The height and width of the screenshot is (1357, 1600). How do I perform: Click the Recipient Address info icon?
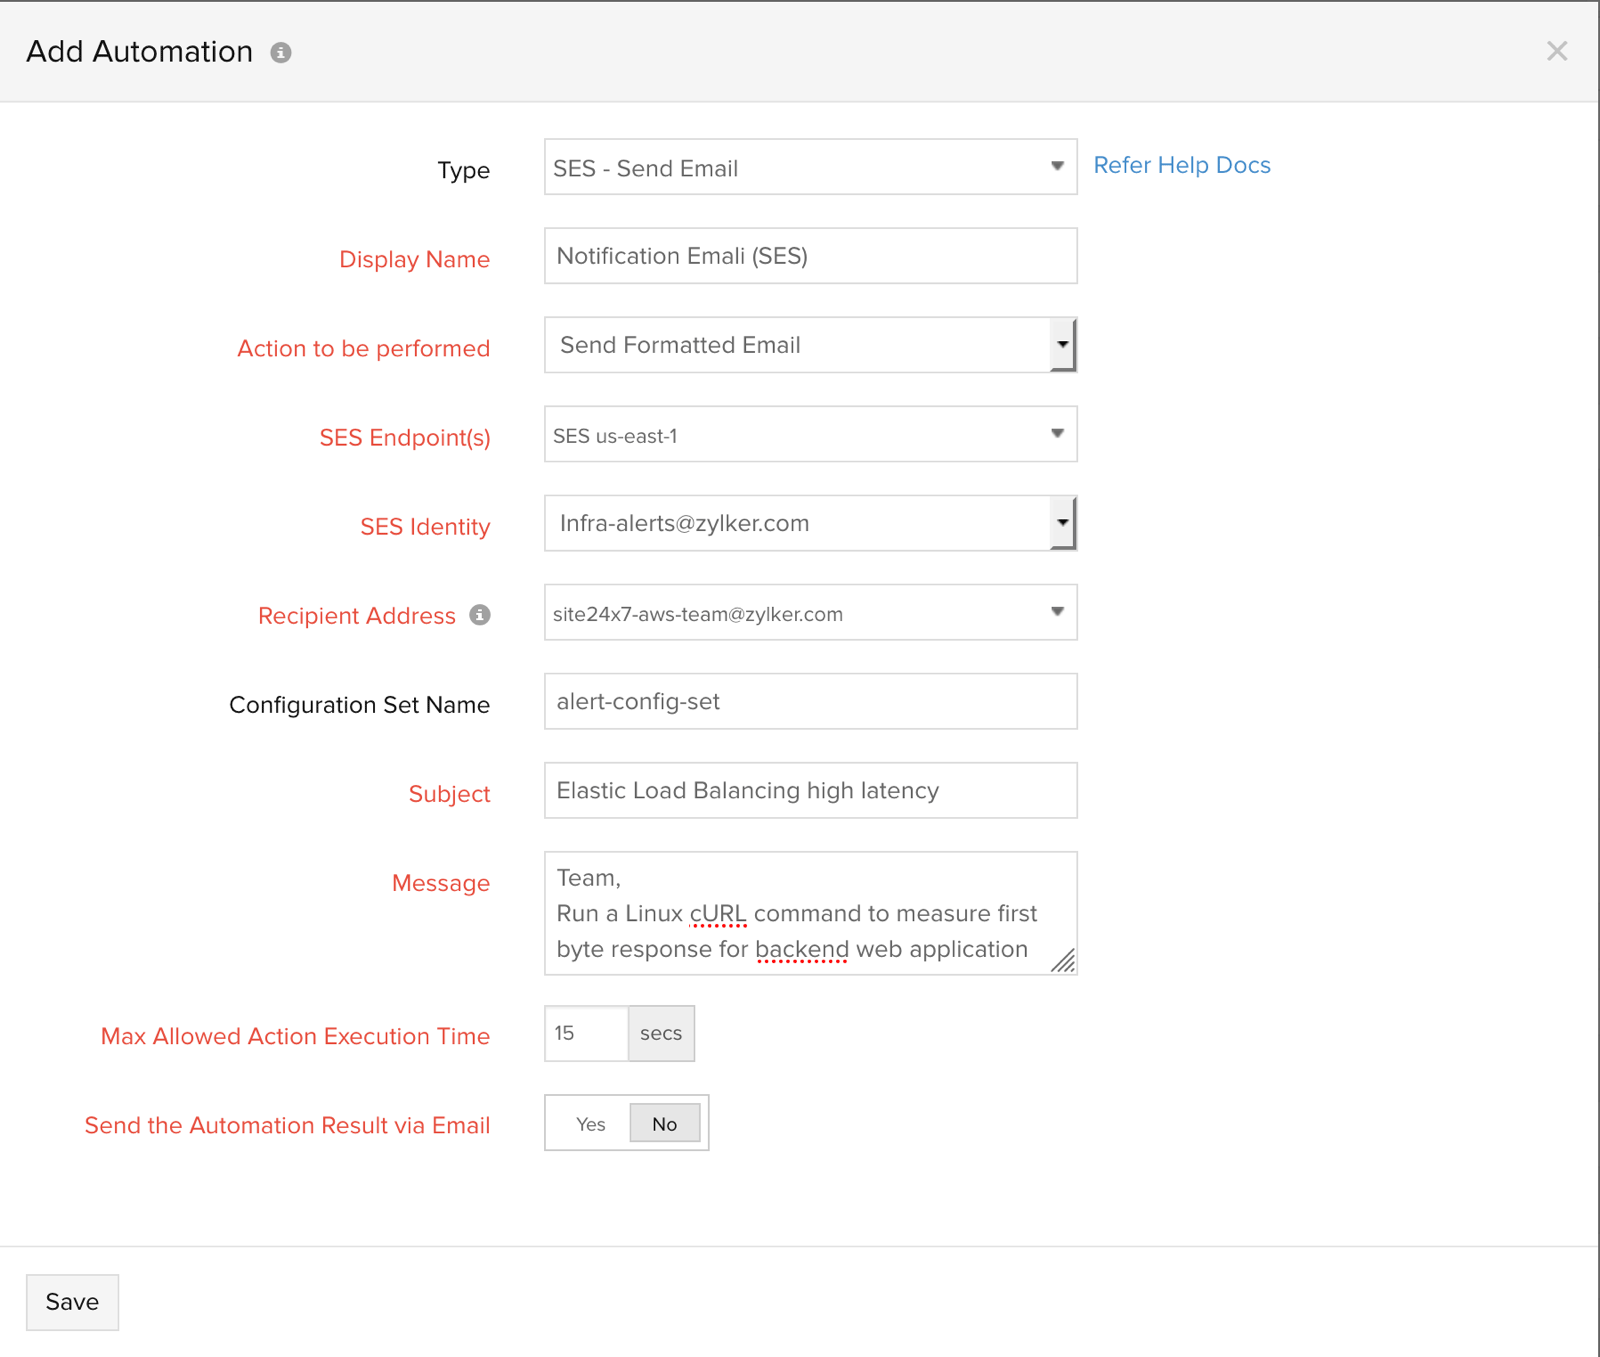click(480, 615)
